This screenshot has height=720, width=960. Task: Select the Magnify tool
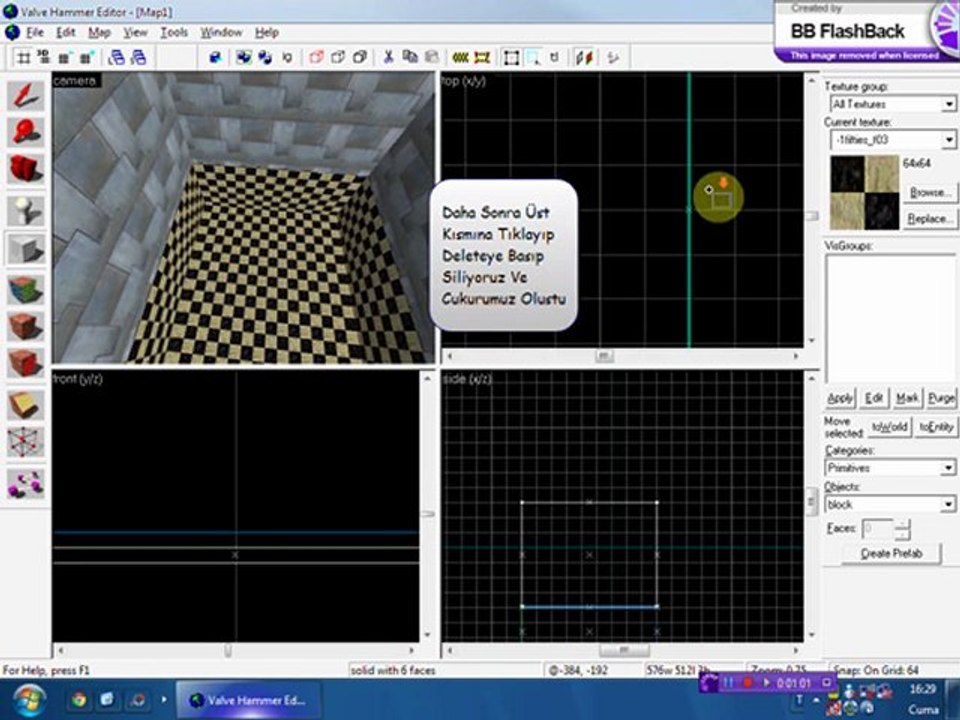25,132
